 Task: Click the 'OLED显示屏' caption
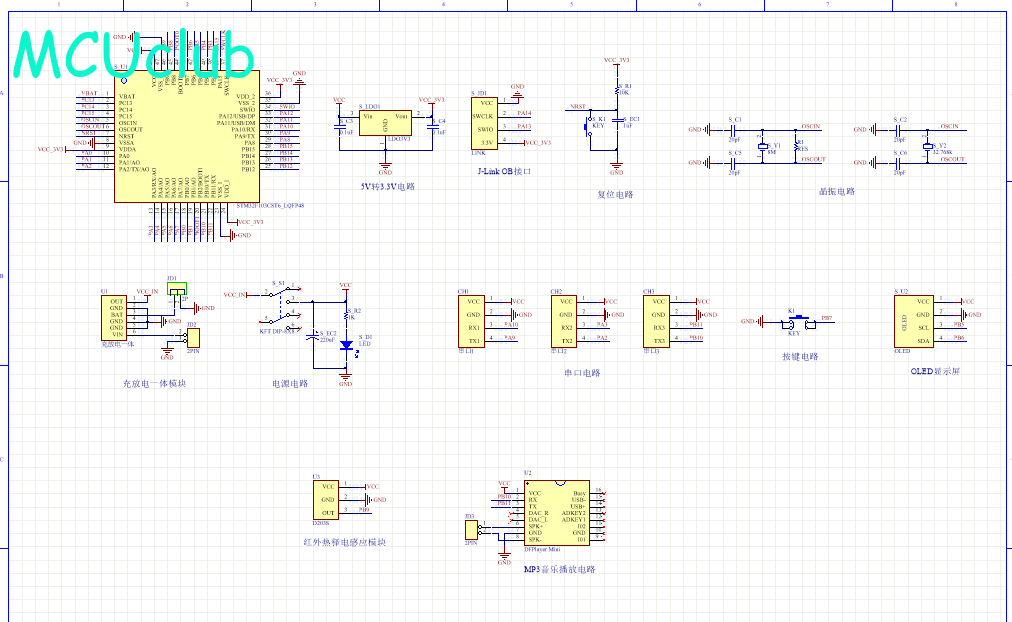point(935,372)
